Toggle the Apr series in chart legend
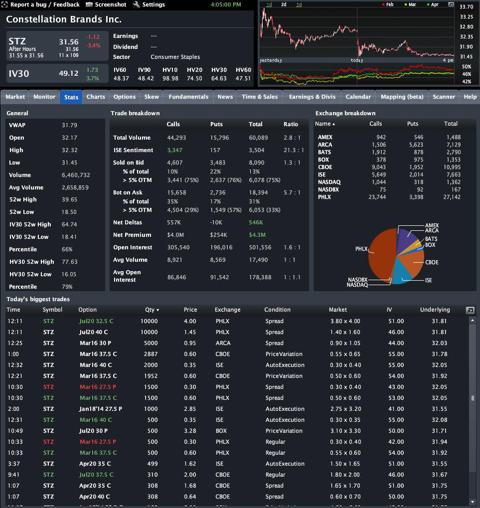The image size is (480, 508). coord(433,5)
